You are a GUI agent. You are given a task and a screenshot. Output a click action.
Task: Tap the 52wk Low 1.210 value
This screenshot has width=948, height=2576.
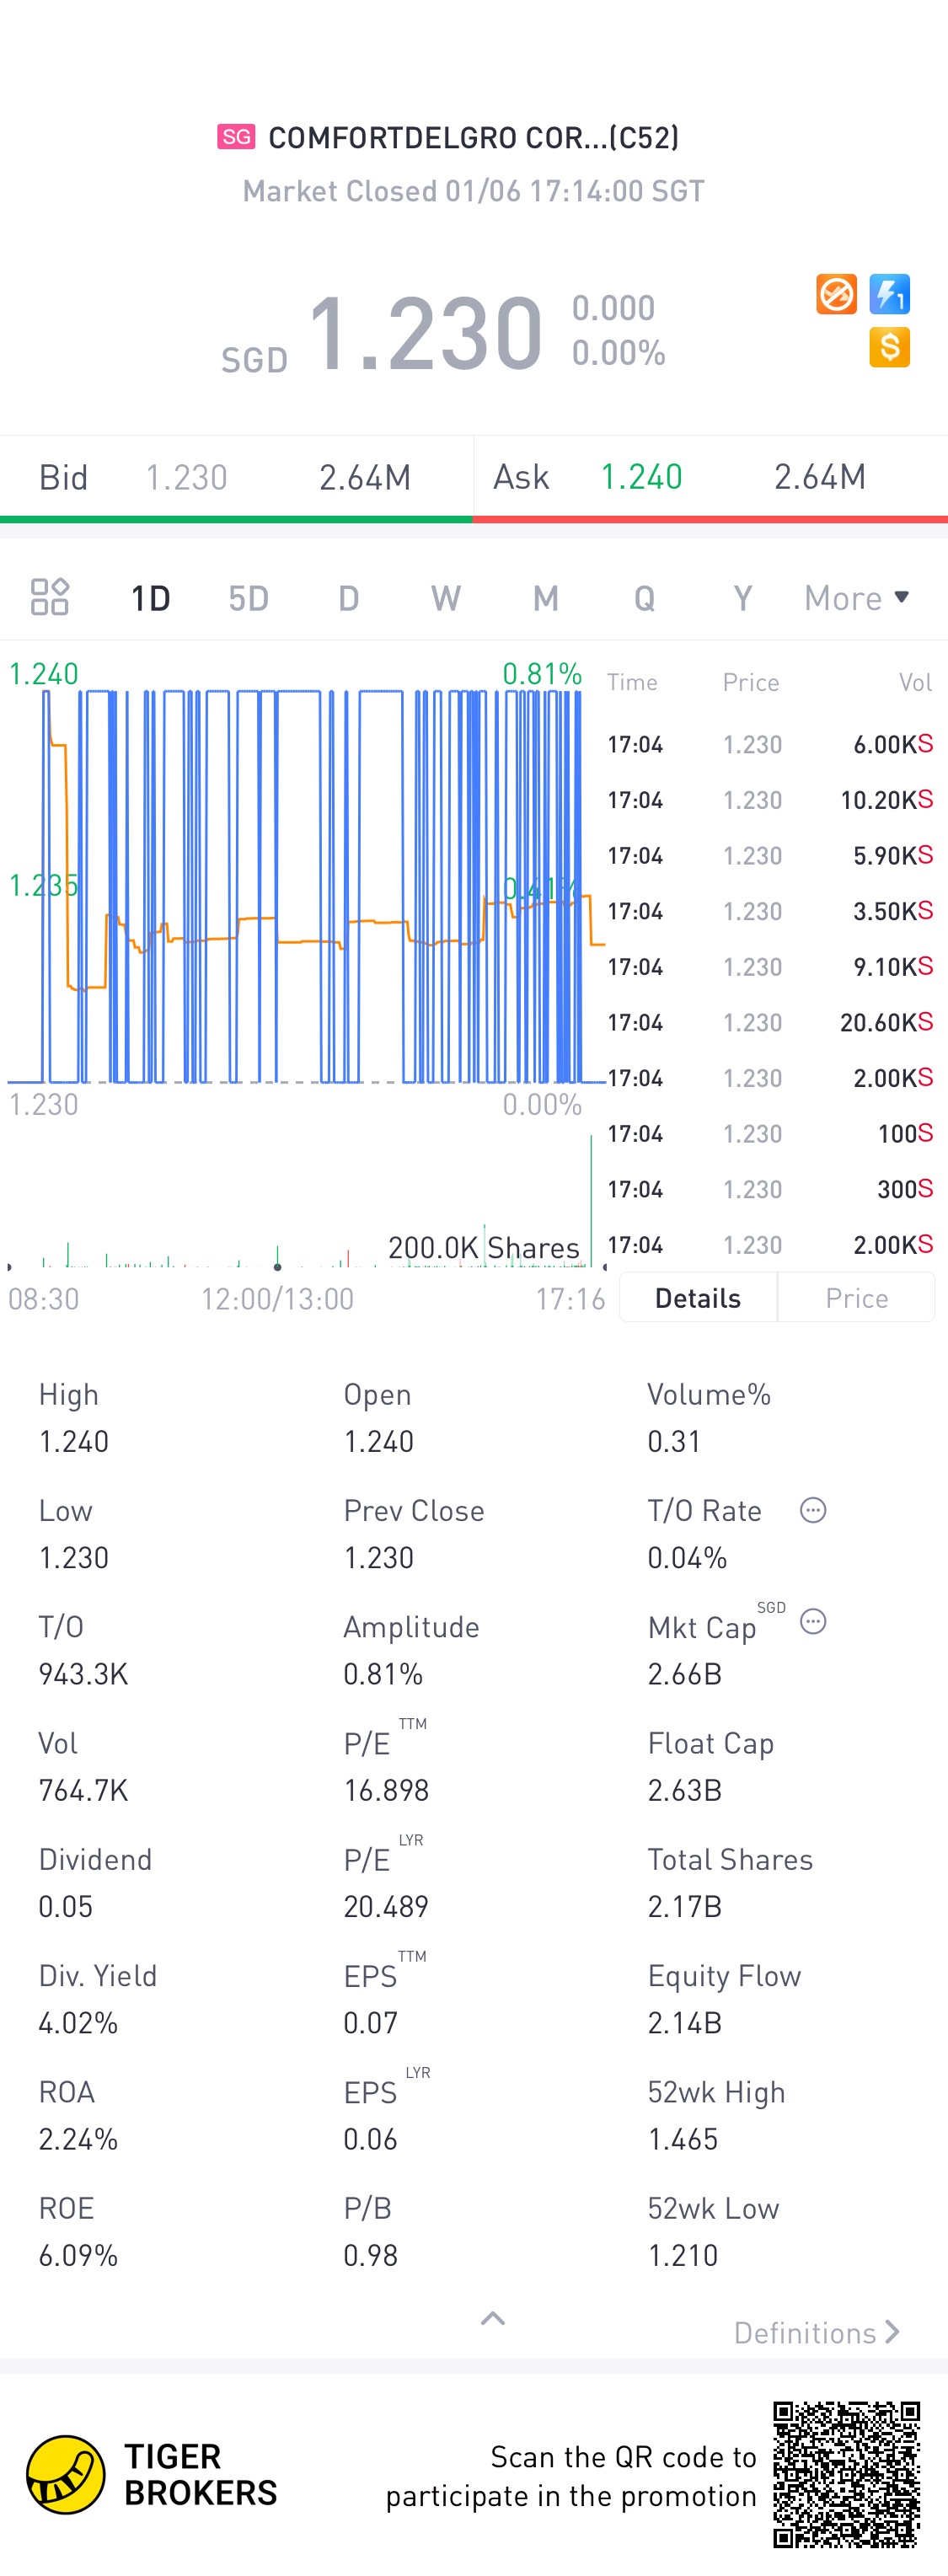(683, 2255)
